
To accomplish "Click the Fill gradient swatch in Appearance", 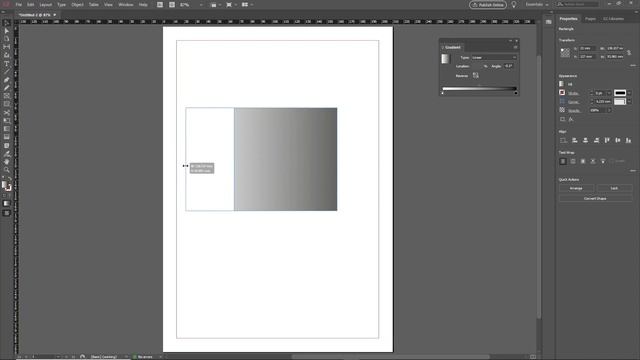I will [x=562, y=84].
